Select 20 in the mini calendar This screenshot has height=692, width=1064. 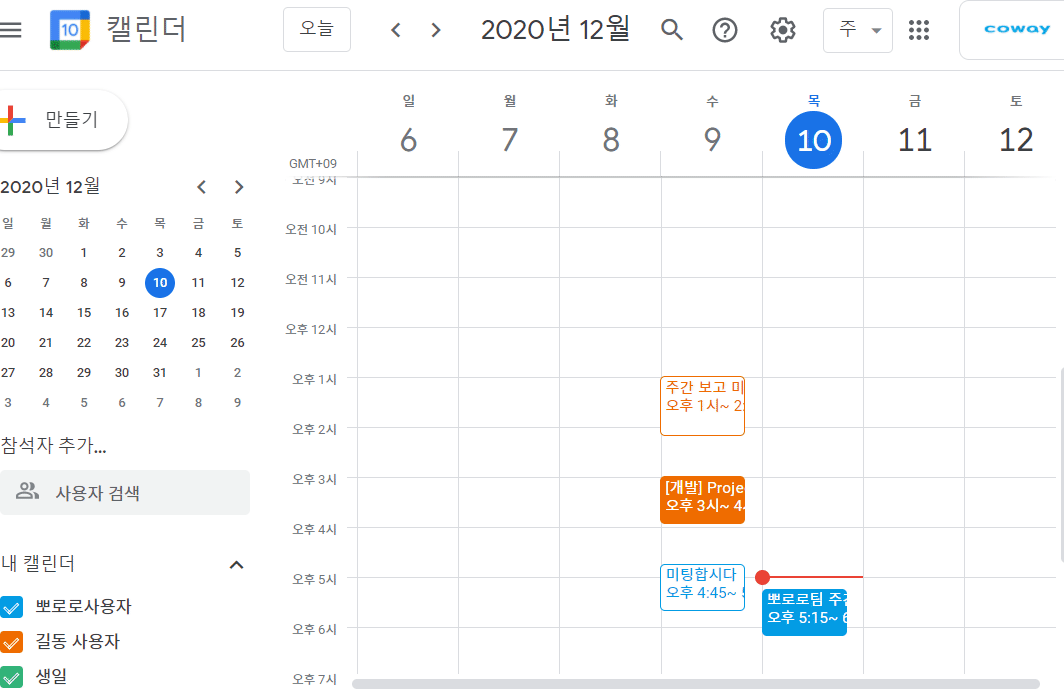click(8, 343)
